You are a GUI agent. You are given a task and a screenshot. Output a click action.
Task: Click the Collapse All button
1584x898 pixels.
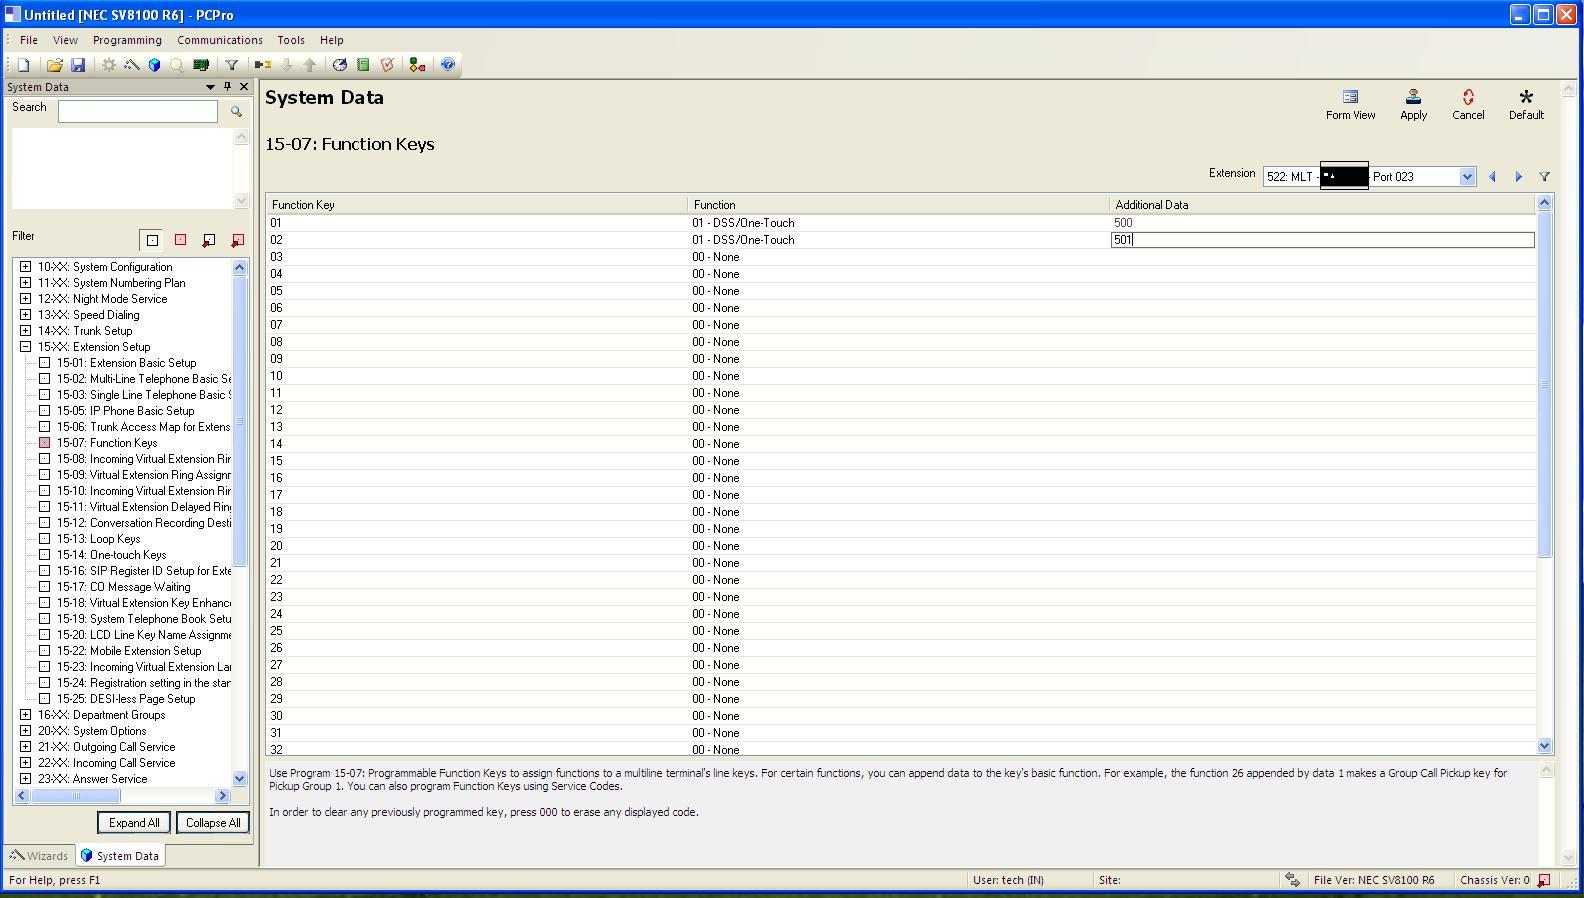point(213,823)
